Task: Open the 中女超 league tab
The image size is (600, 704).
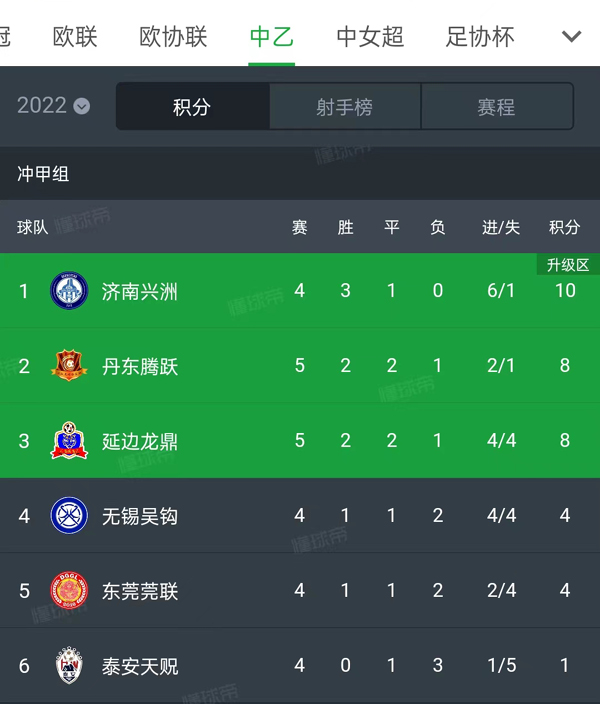Action: pyautogui.click(x=370, y=37)
